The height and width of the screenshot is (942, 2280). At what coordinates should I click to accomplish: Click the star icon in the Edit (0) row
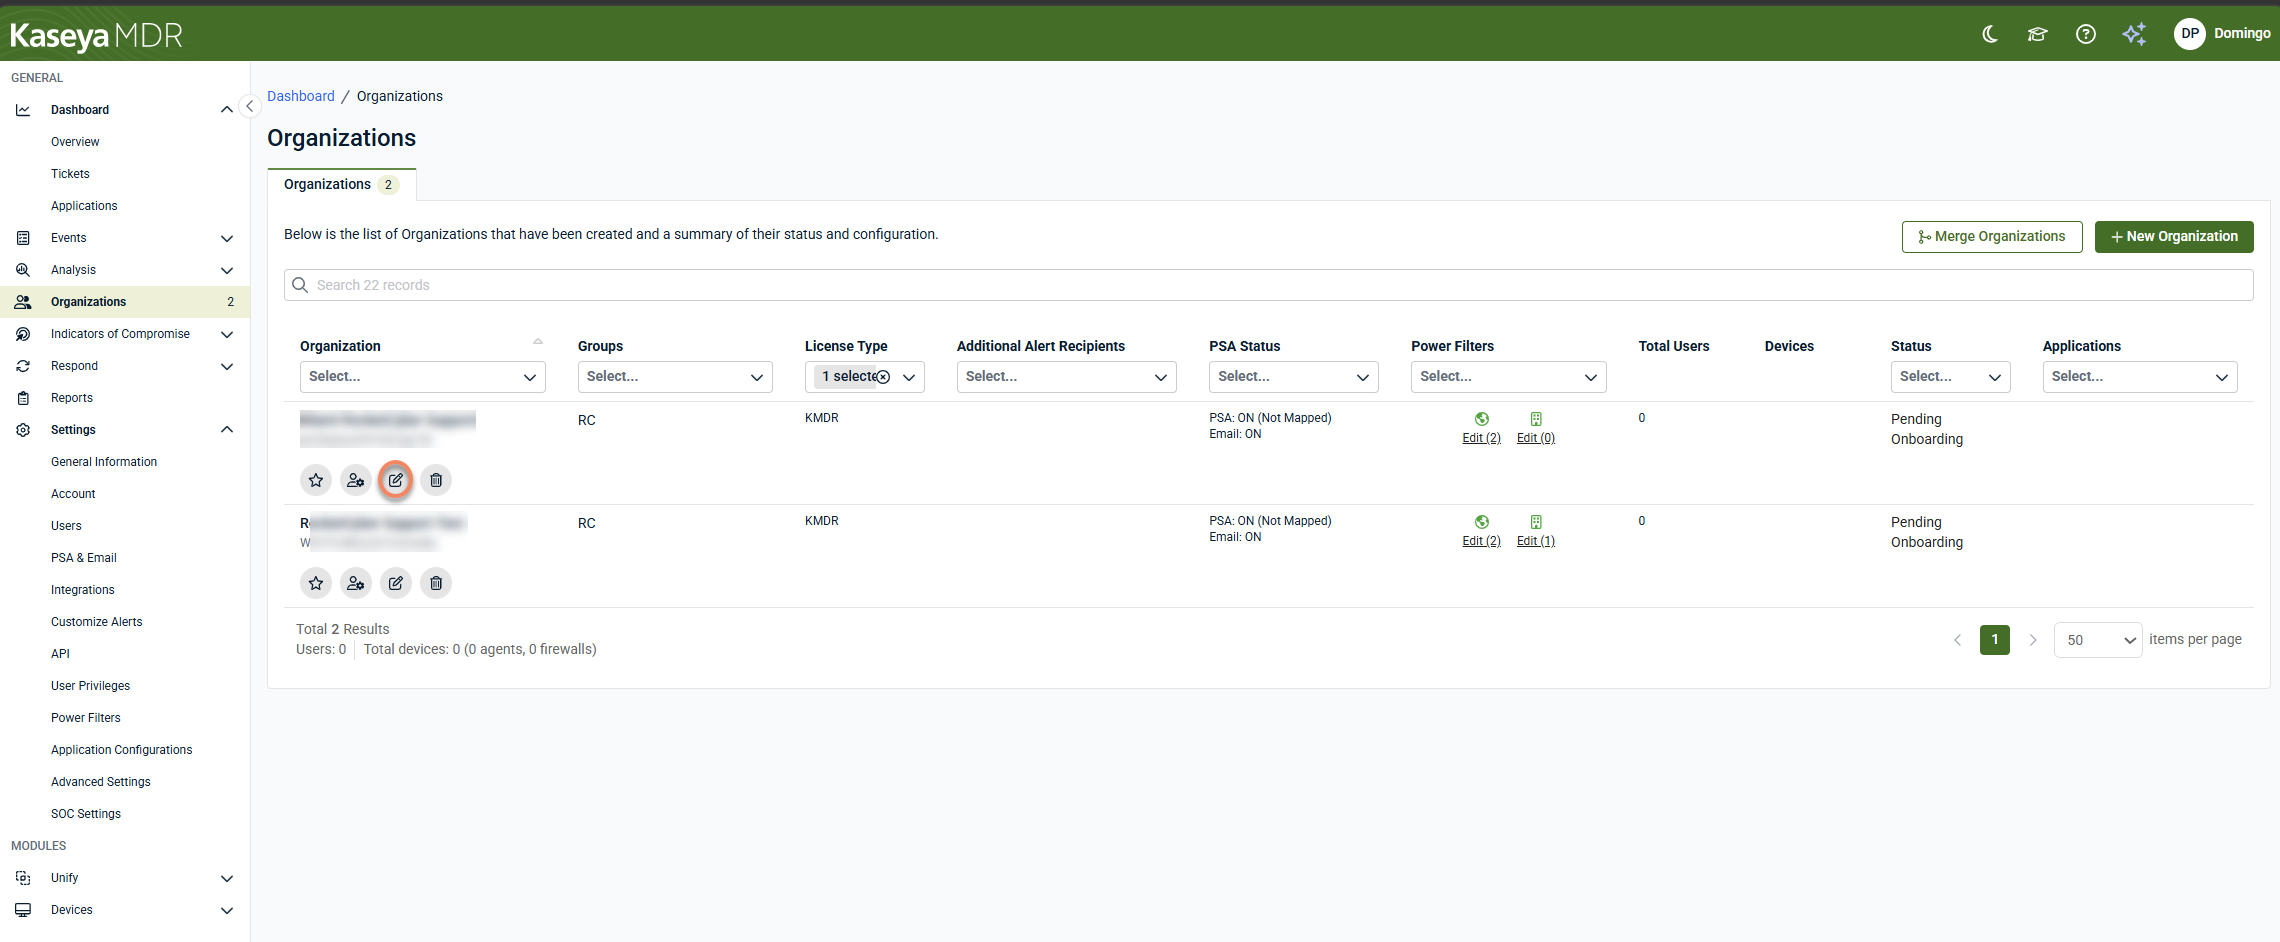316,480
